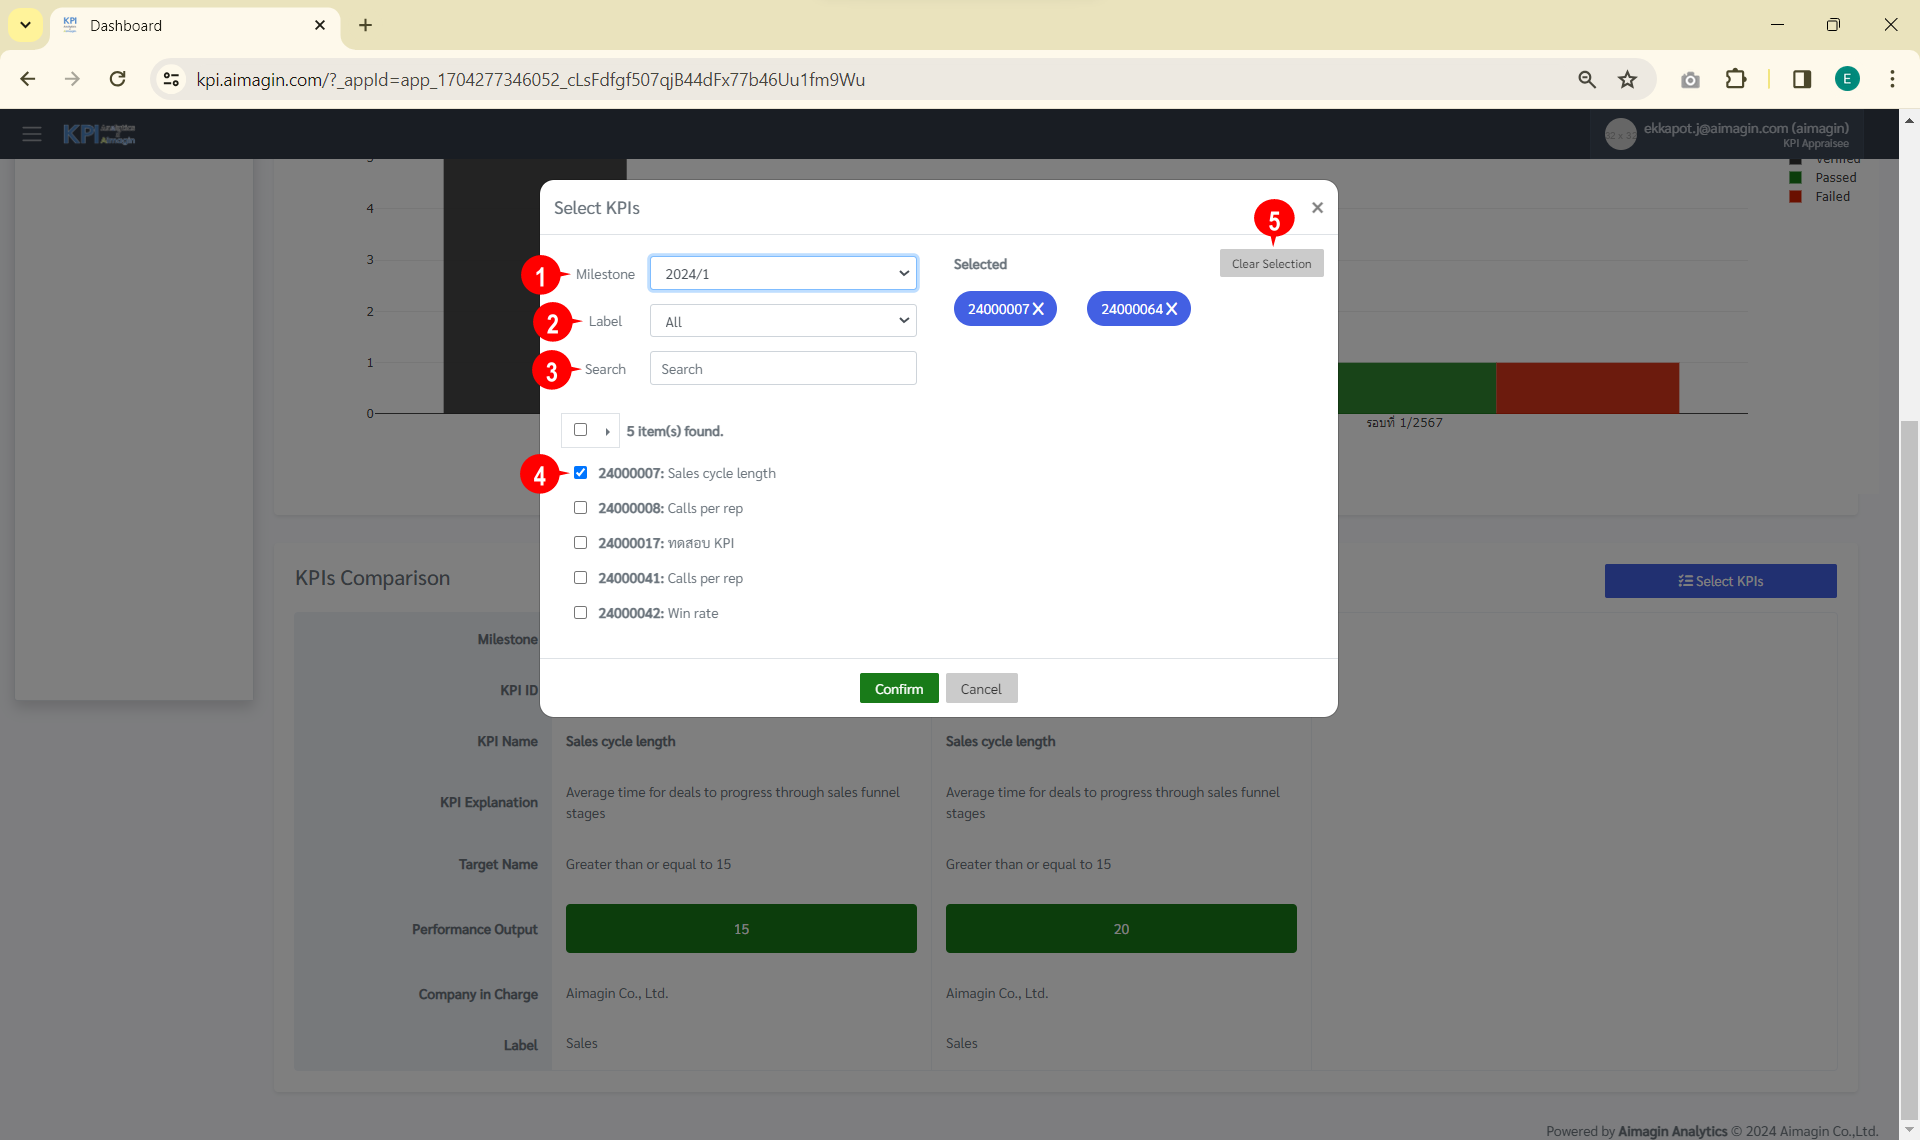1920x1140 pixels.
Task: Click the green bar in chart
Action: [x=1416, y=388]
